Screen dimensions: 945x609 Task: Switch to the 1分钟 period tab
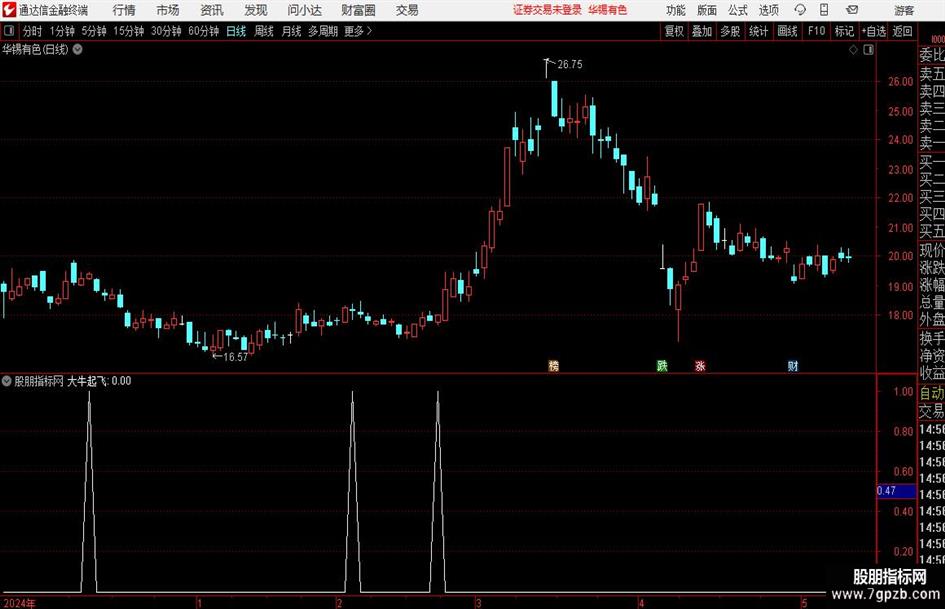click(x=62, y=31)
